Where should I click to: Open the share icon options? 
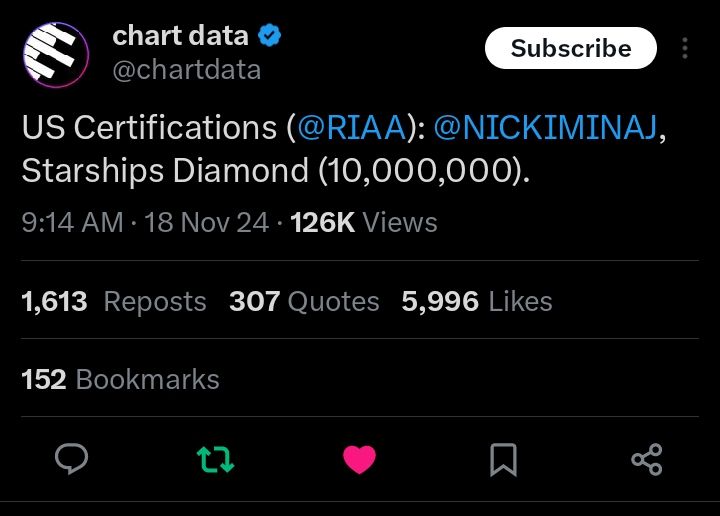(x=647, y=459)
